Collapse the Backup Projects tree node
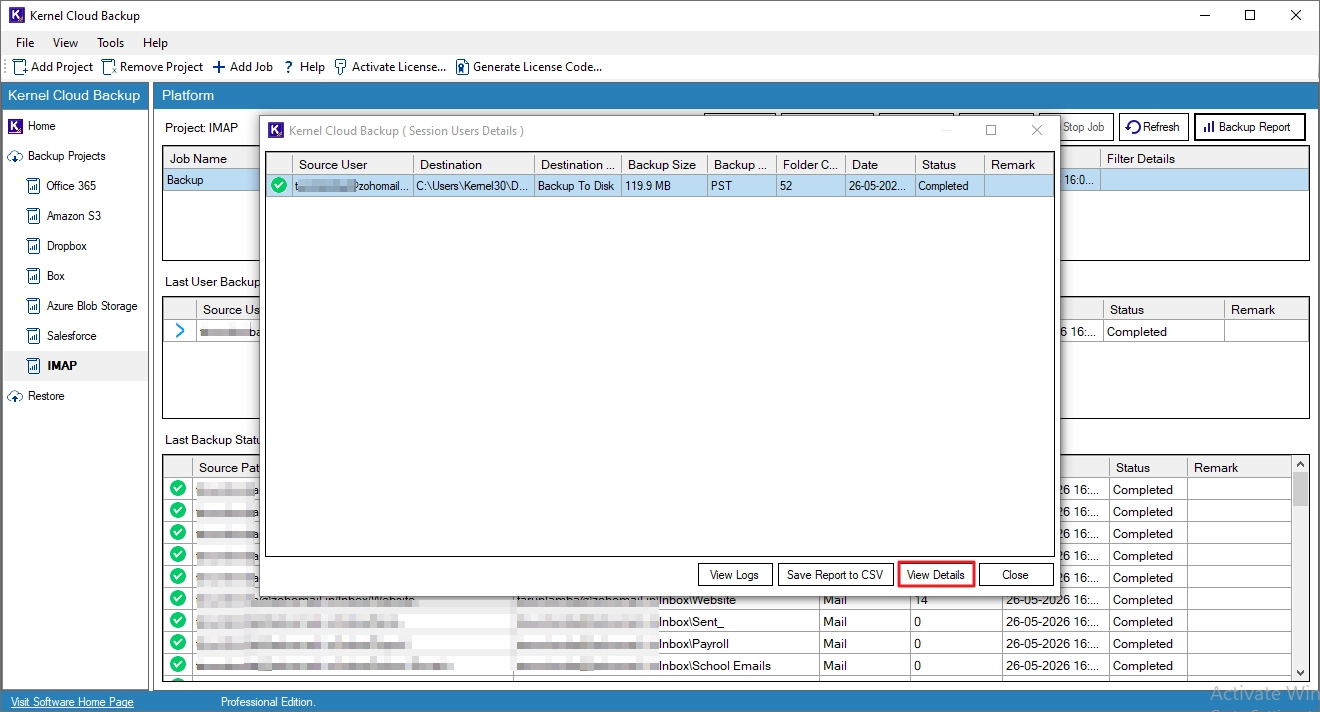Image resolution: width=1320 pixels, height=712 pixels. click(x=15, y=156)
